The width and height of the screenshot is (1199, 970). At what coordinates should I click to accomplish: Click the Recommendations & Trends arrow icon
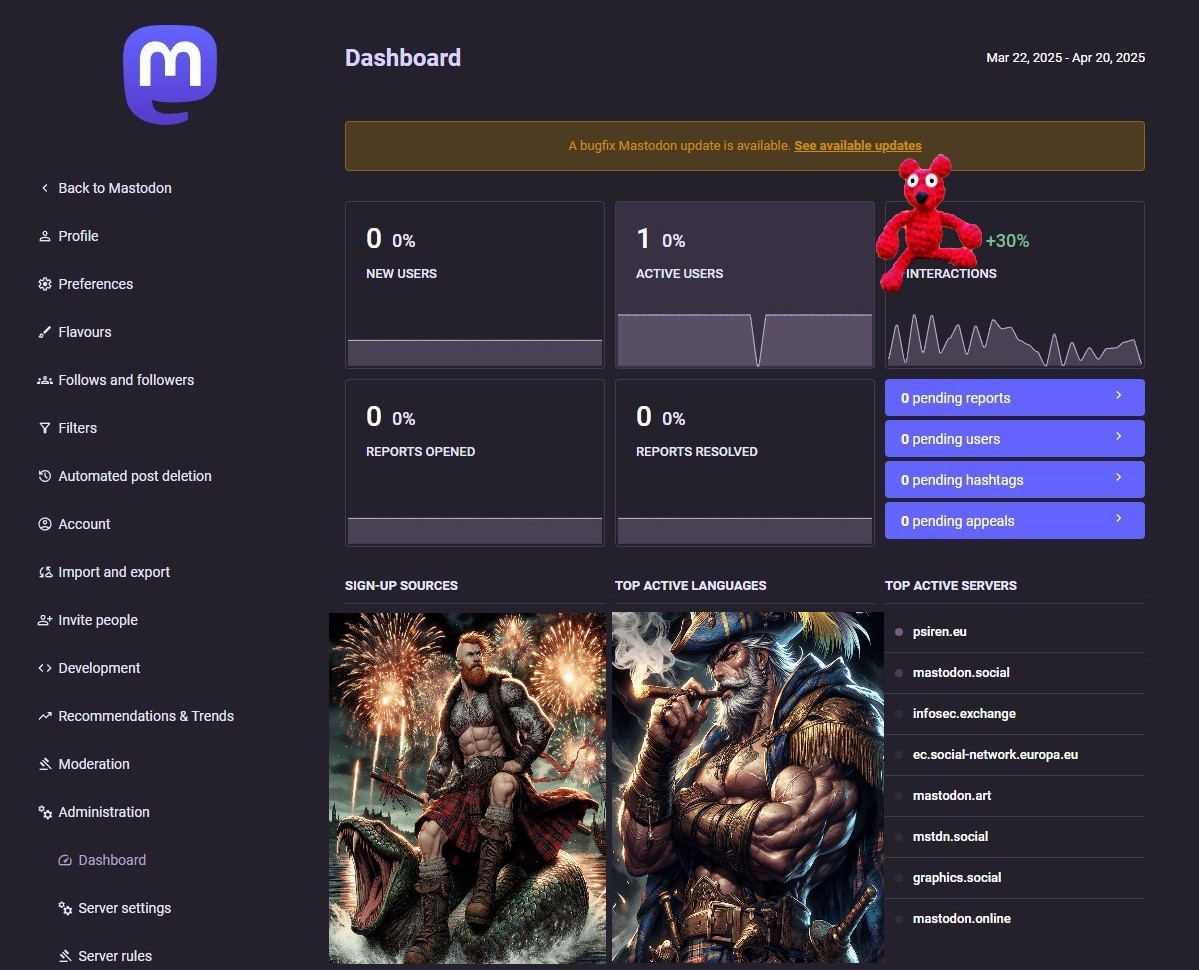tap(44, 716)
